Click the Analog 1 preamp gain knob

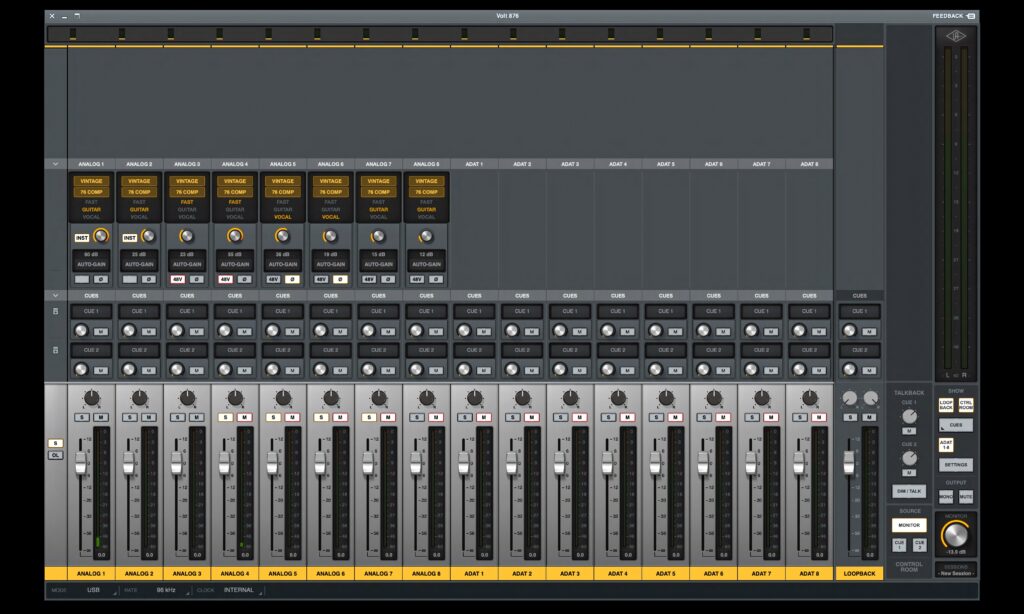(x=101, y=237)
